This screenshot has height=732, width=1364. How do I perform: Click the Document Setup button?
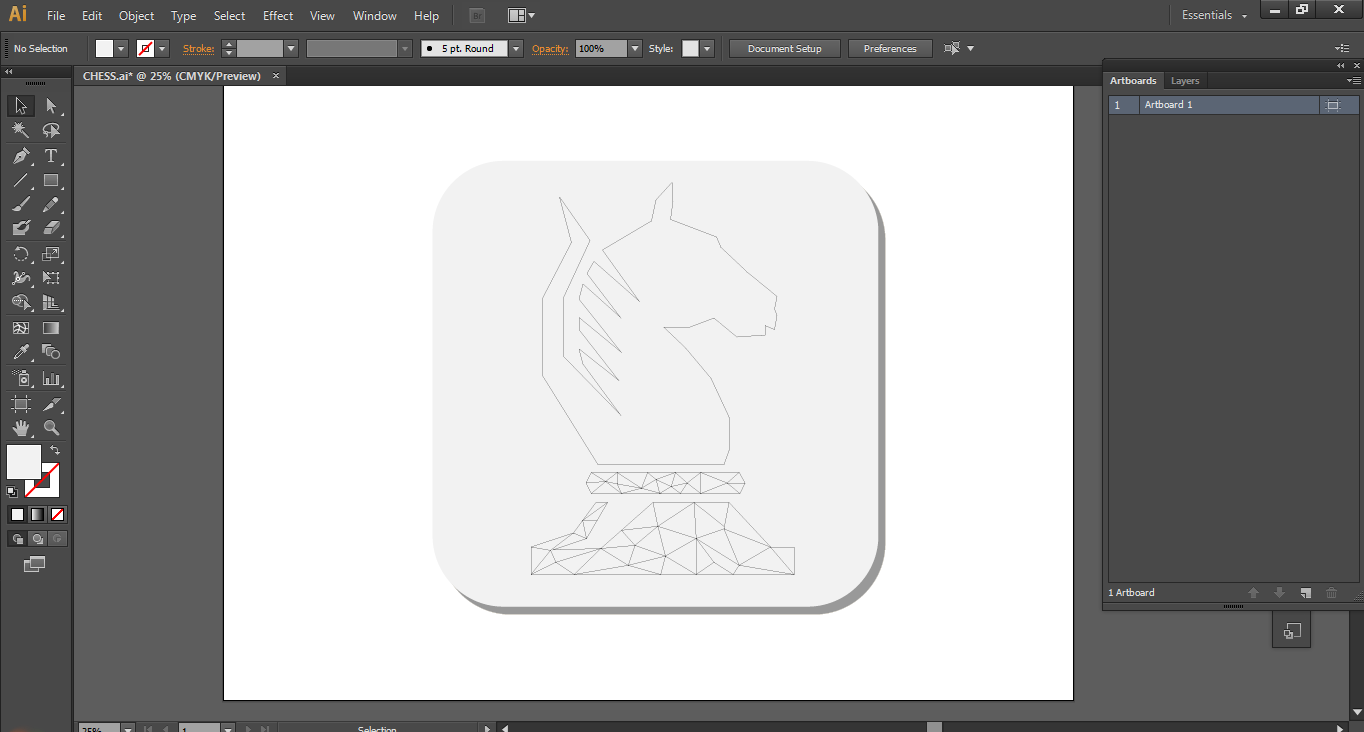784,48
